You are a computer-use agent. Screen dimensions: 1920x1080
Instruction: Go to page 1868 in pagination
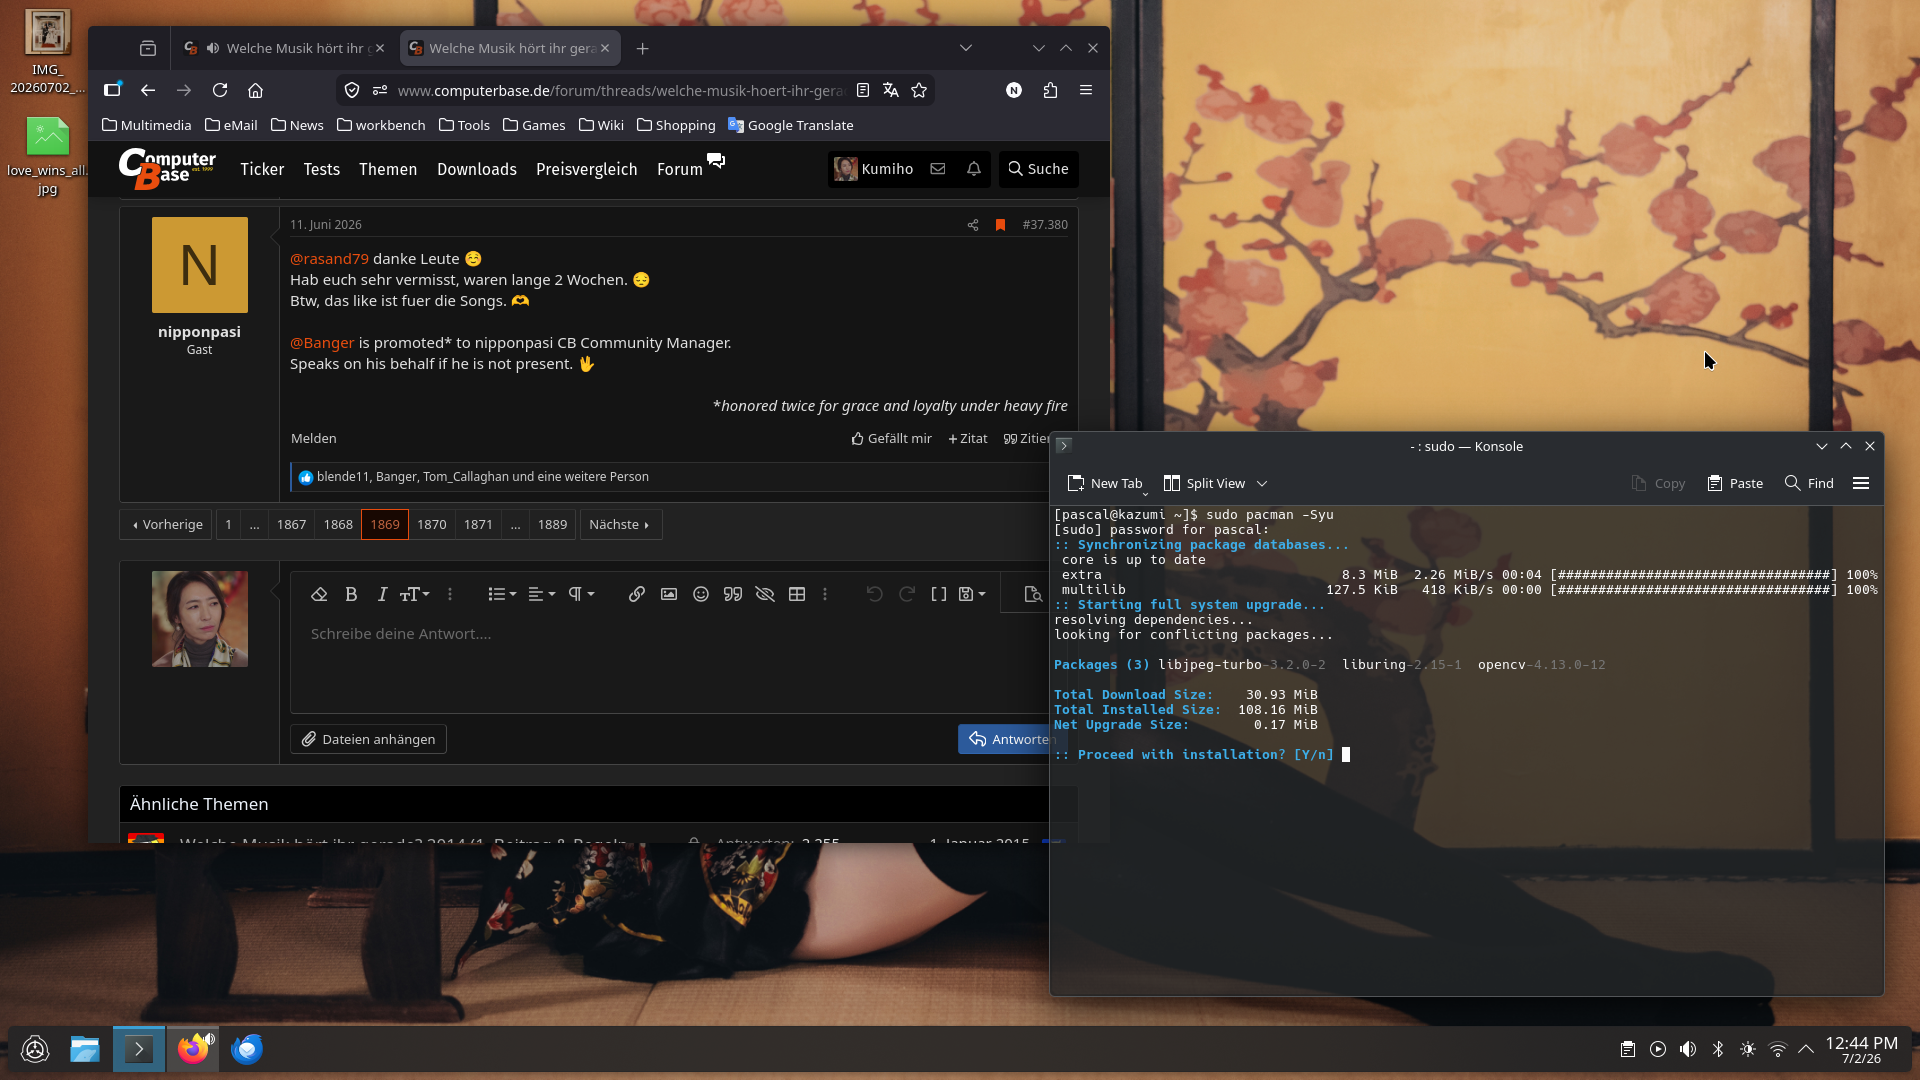338,524
